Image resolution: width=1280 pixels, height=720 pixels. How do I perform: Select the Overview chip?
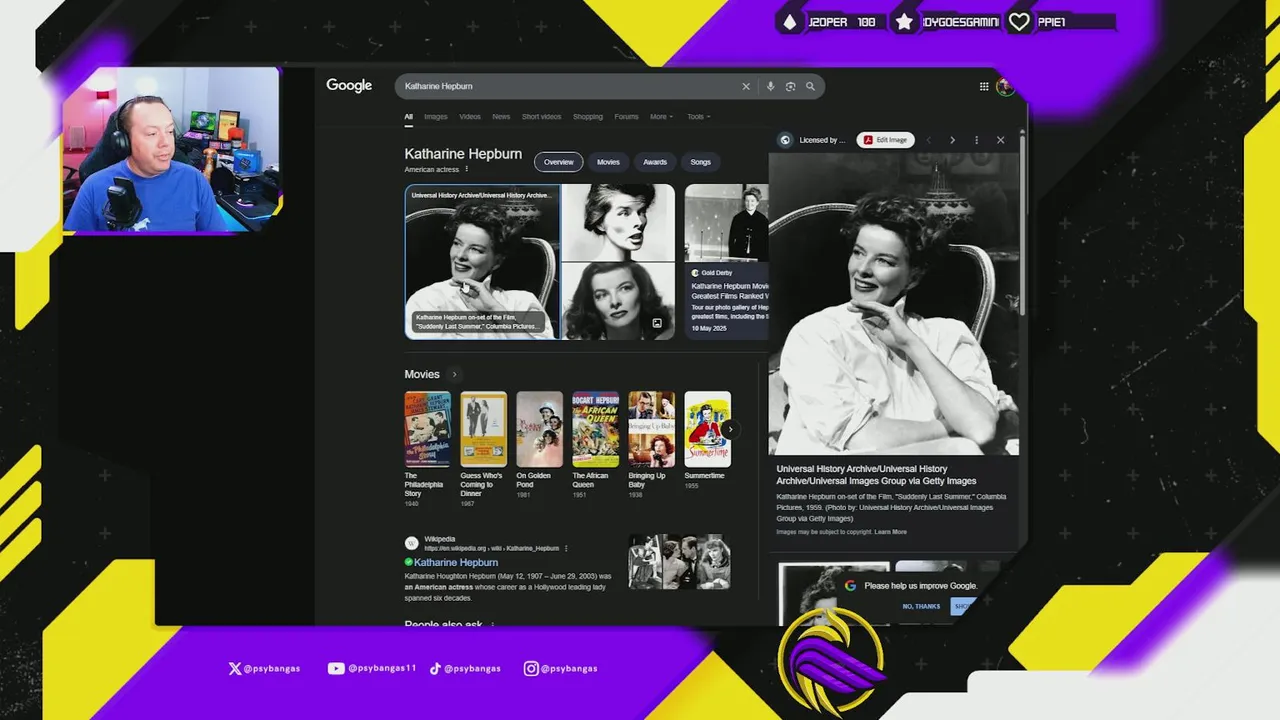(x=558, y=162)
